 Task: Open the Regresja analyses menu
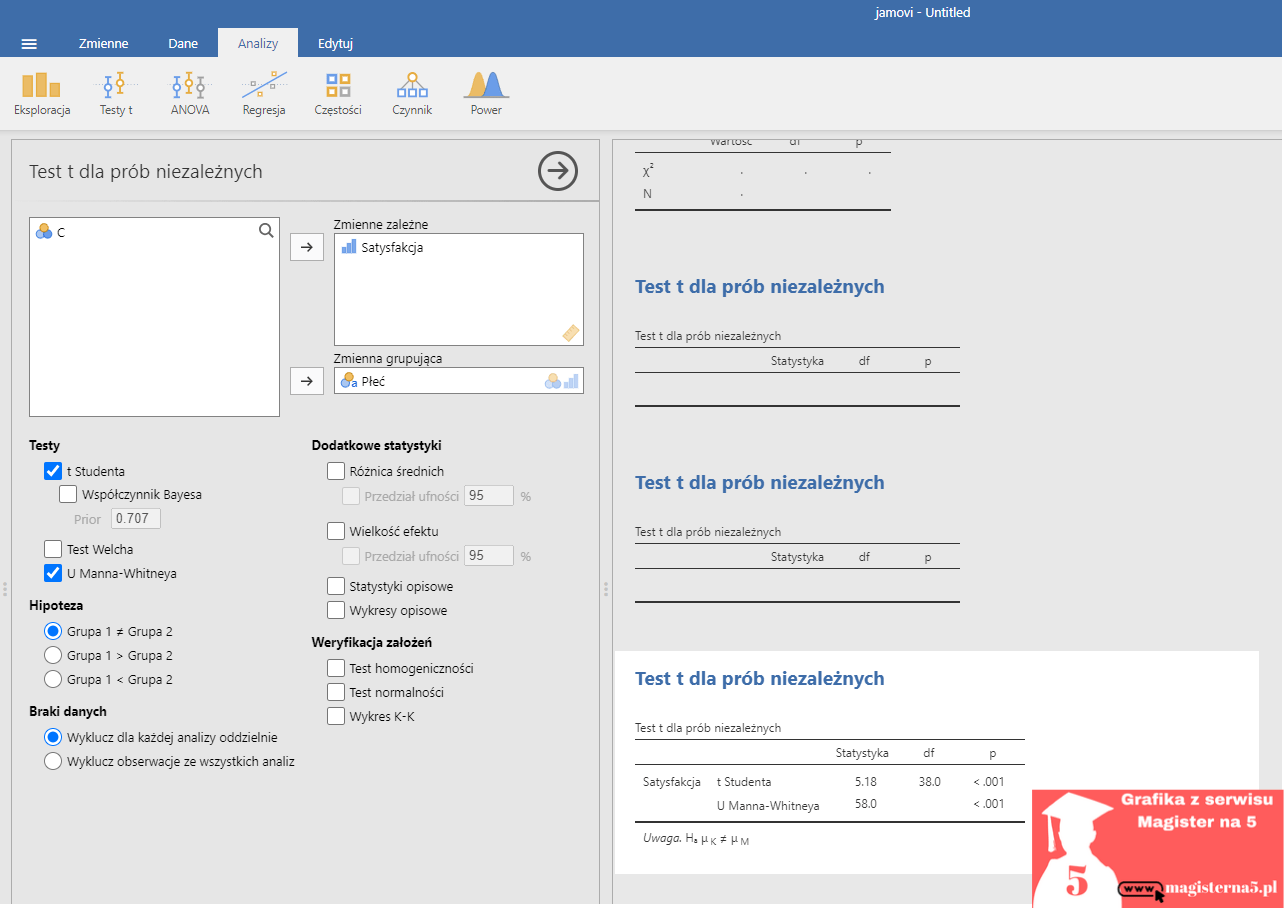pyautogui.click(x=264, y=94)
